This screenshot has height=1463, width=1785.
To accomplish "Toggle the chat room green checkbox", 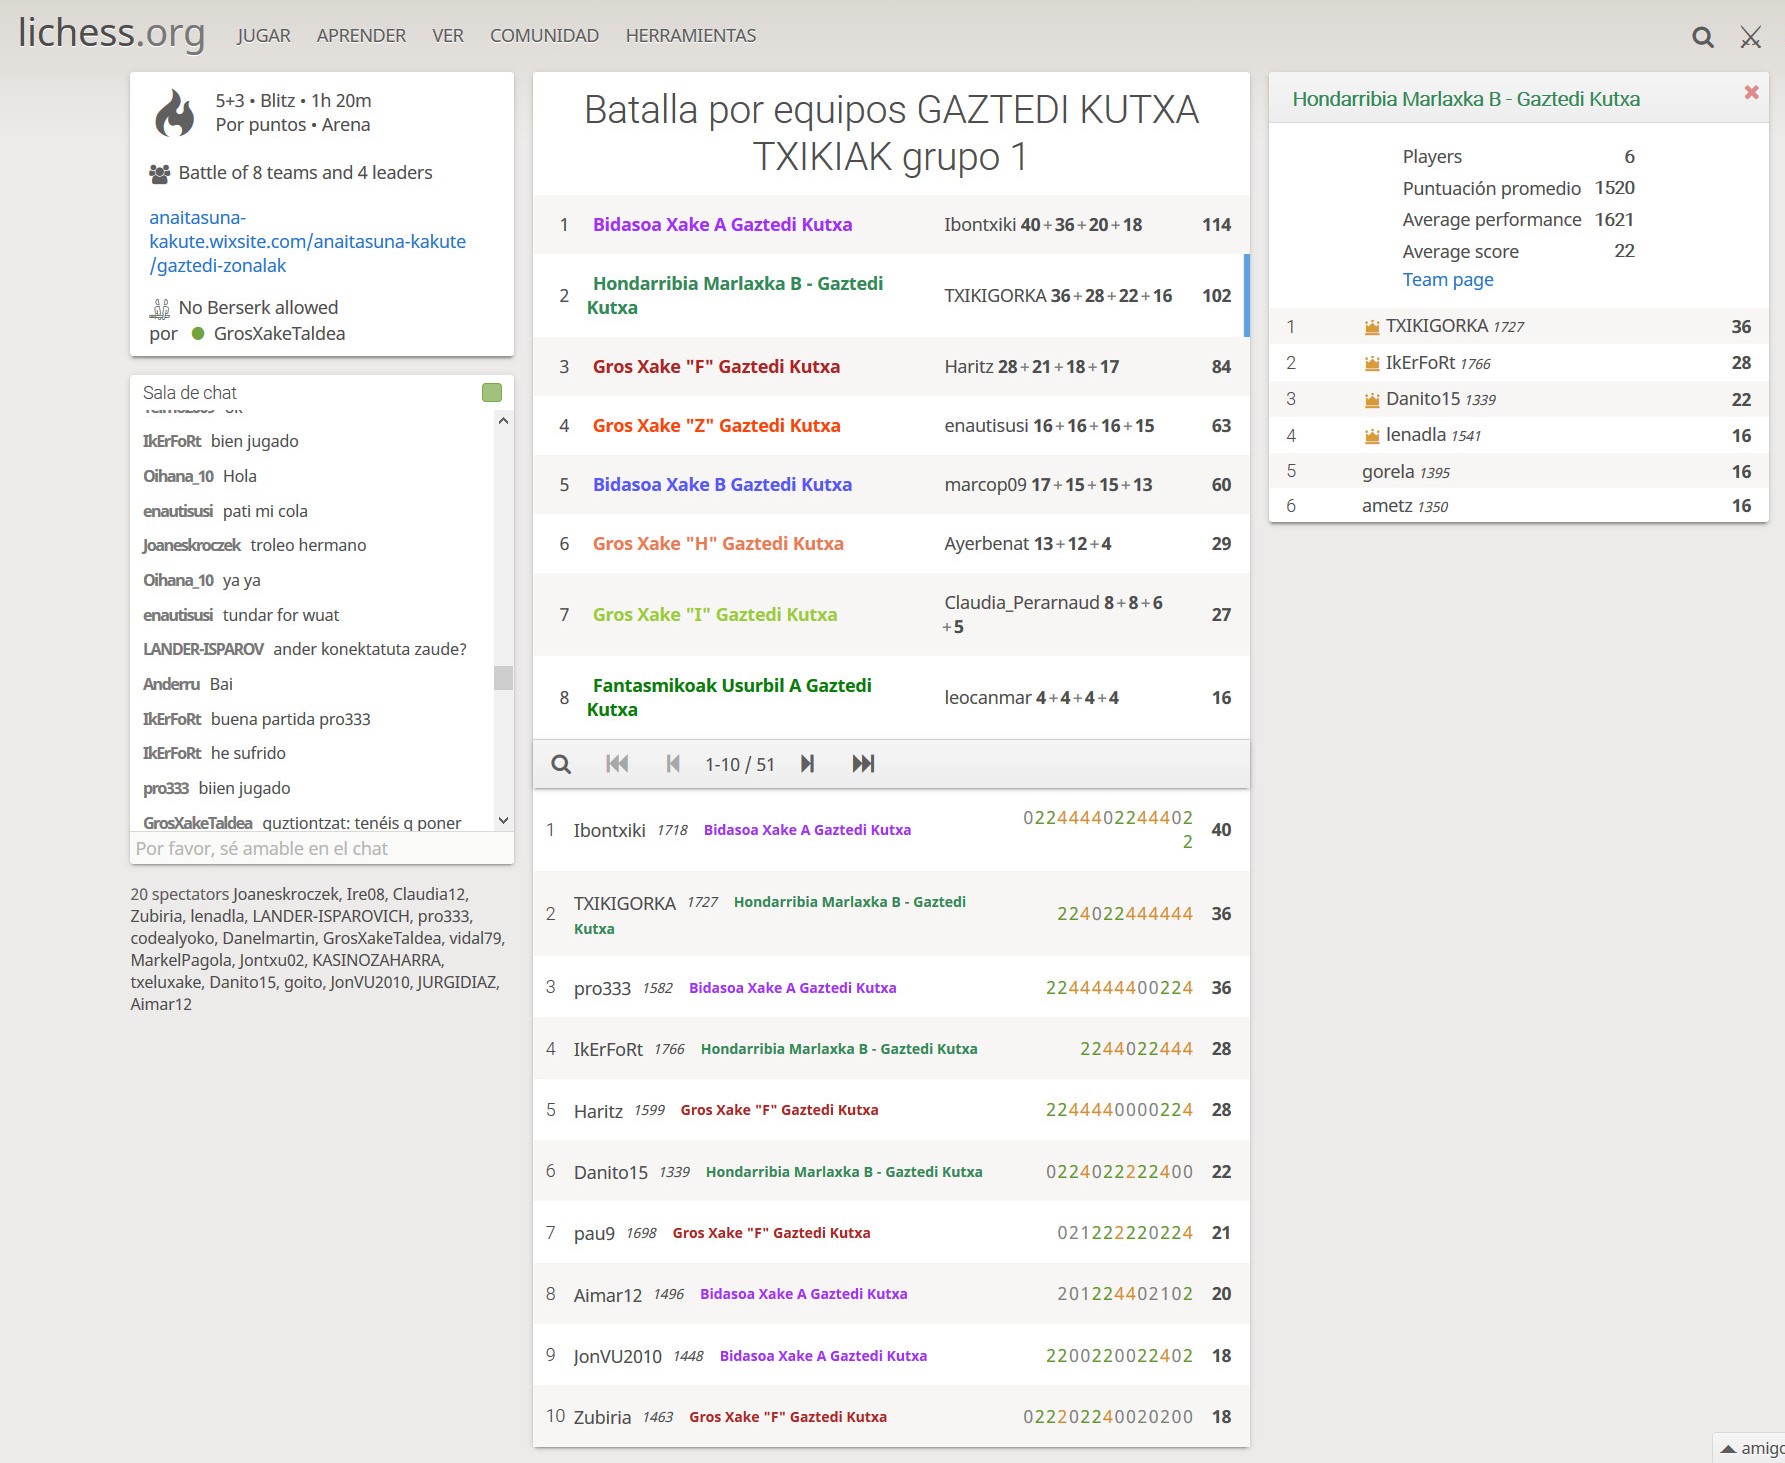I will coord(491,393).
